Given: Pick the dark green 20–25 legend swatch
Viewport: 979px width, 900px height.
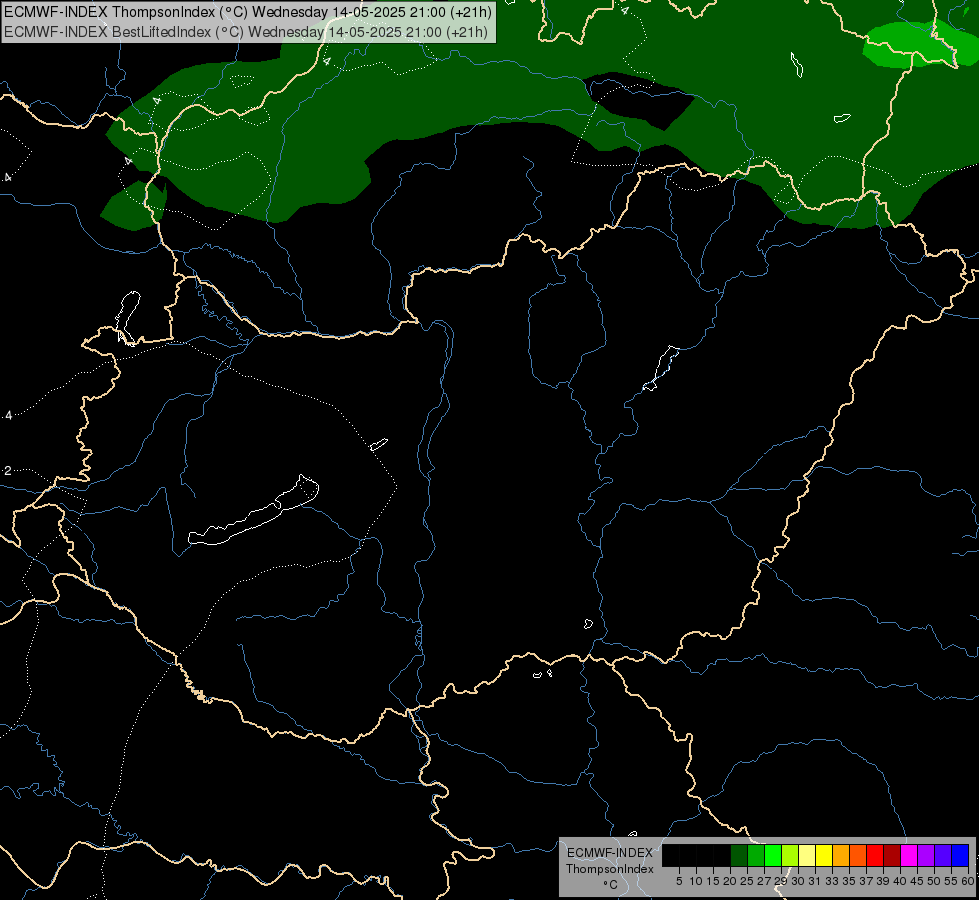Looking at the screenshot, I should (739, 855).
